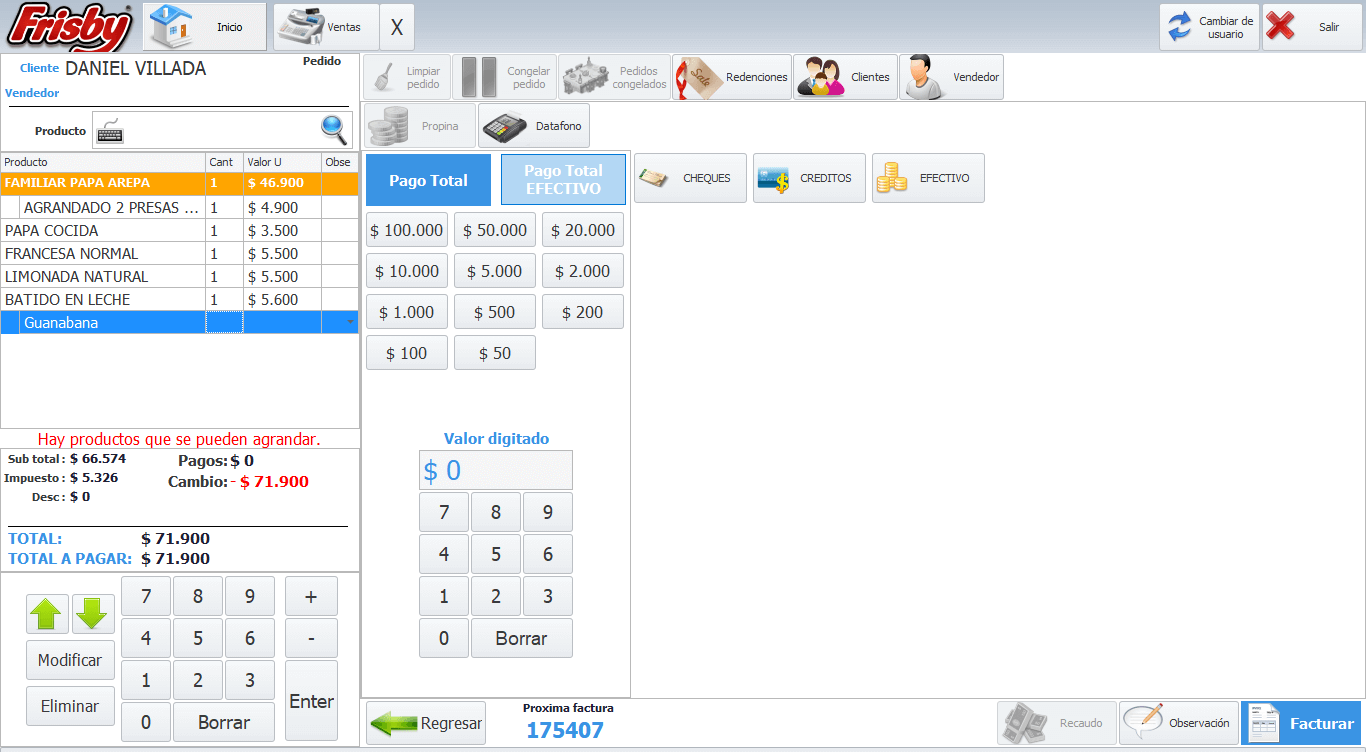1366x752 pixels.
Task: Select Pago Total button
Action: pyautogui.click(x=428, y=180)
